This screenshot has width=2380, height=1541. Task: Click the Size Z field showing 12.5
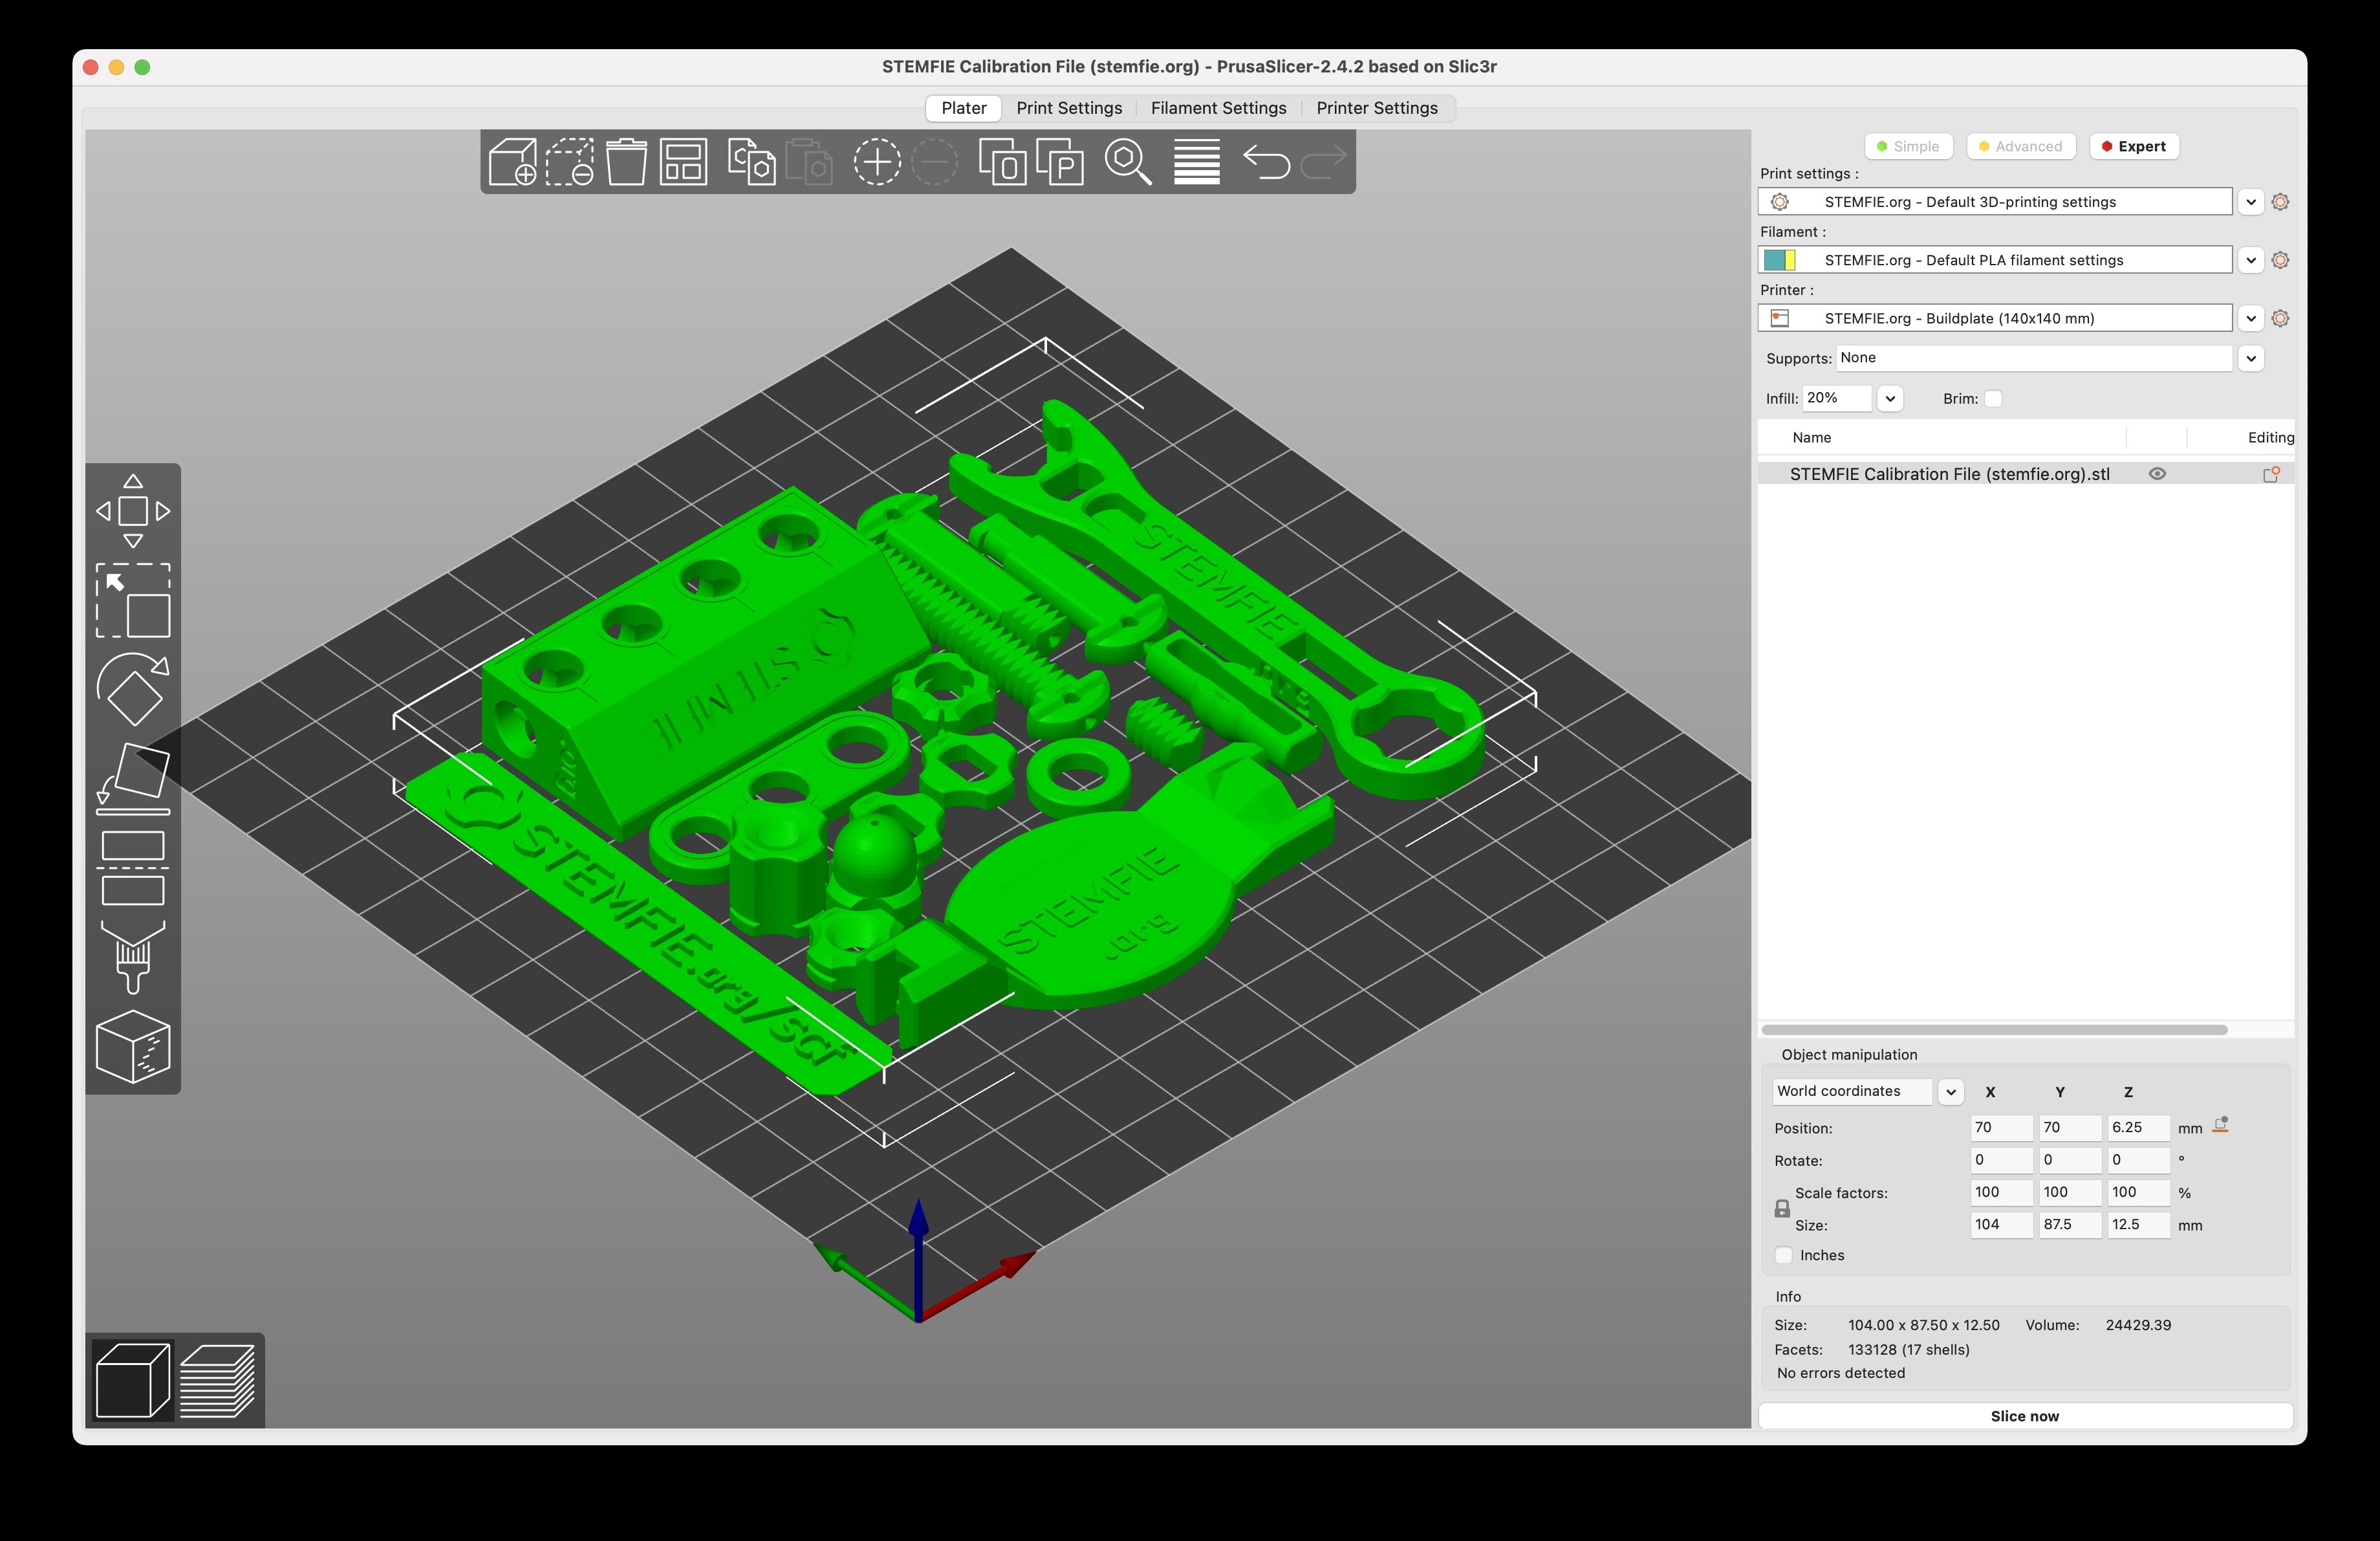[2138, 1224]
